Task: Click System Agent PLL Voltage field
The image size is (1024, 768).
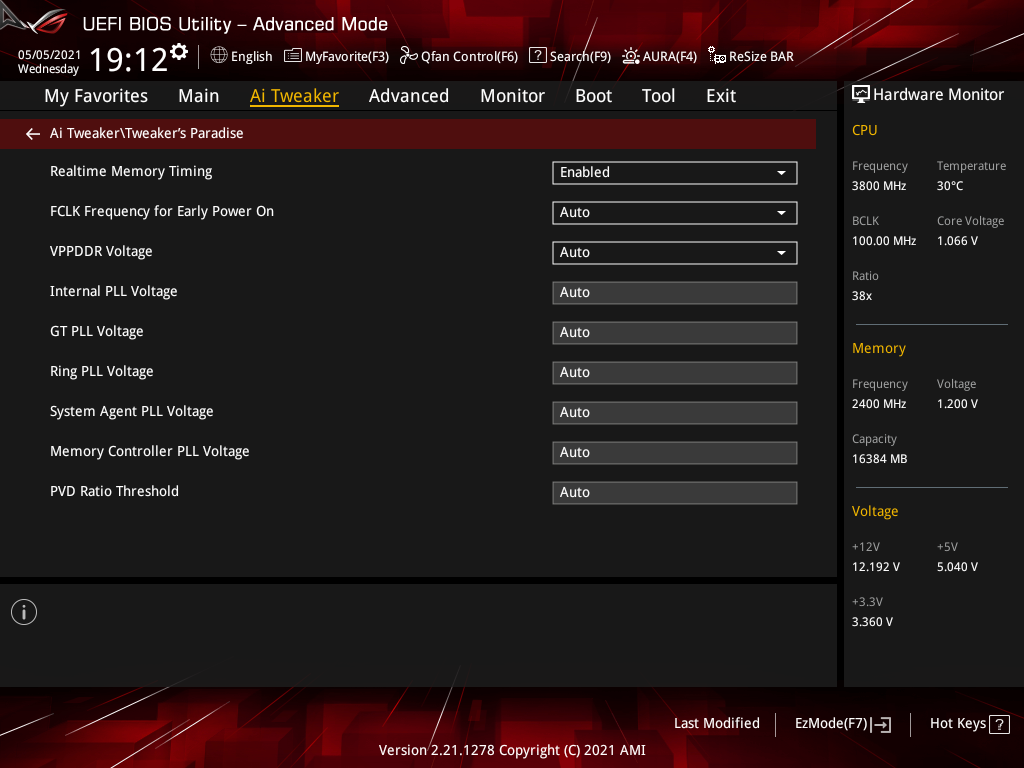Action: [x=675, y=413]
